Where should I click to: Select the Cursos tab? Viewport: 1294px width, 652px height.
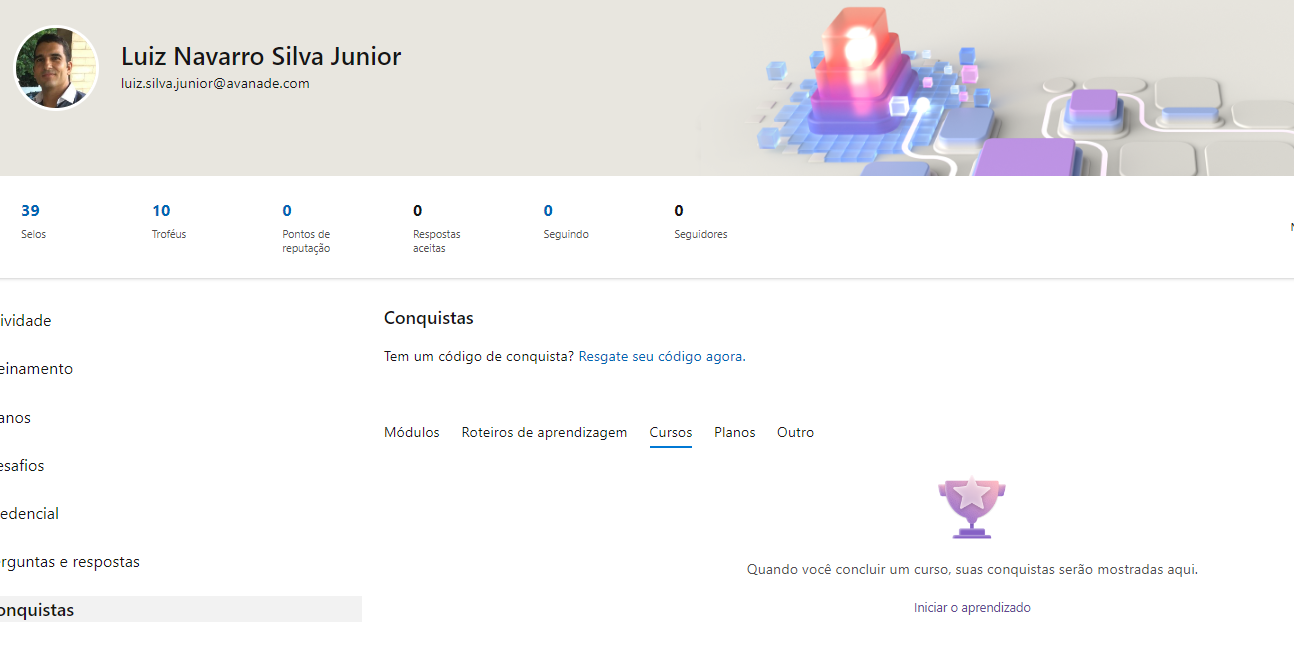tap(671, 432)
